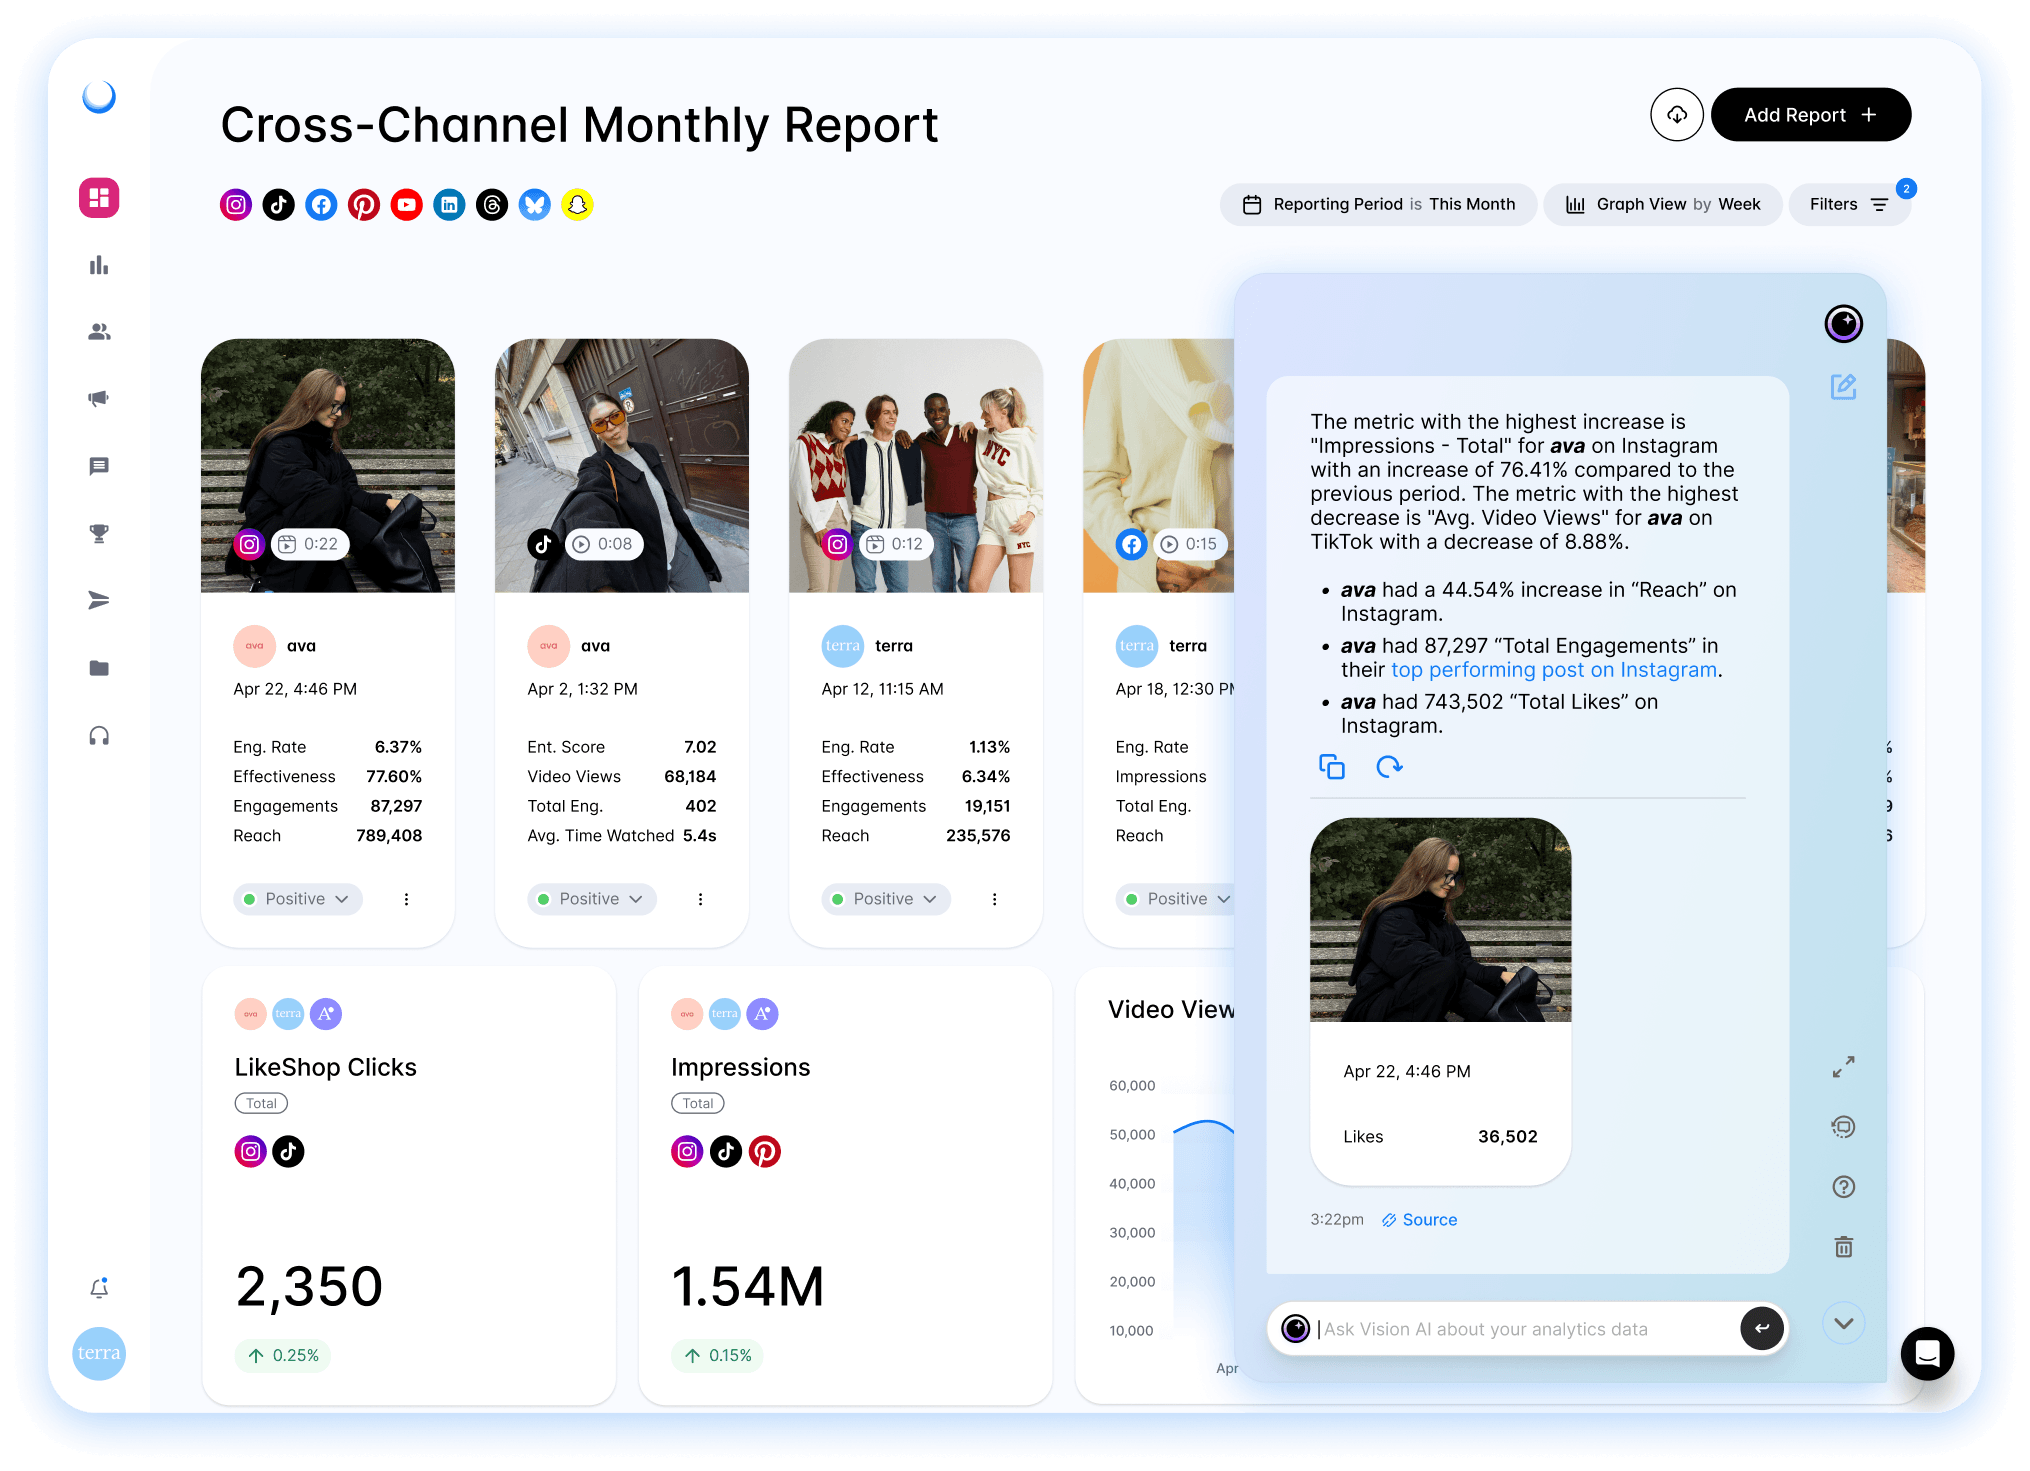The width and height of the screenshot is (2030, 1471).
Task: Open the dashboard icon in the sidebar
Action: 99,198
